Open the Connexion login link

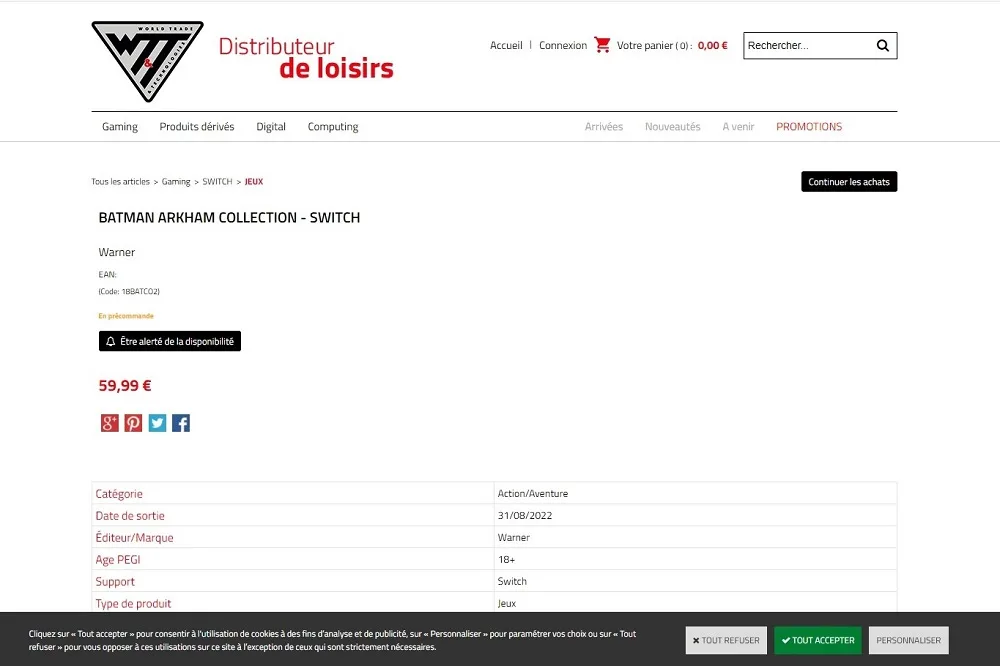(x=563, y=45)
